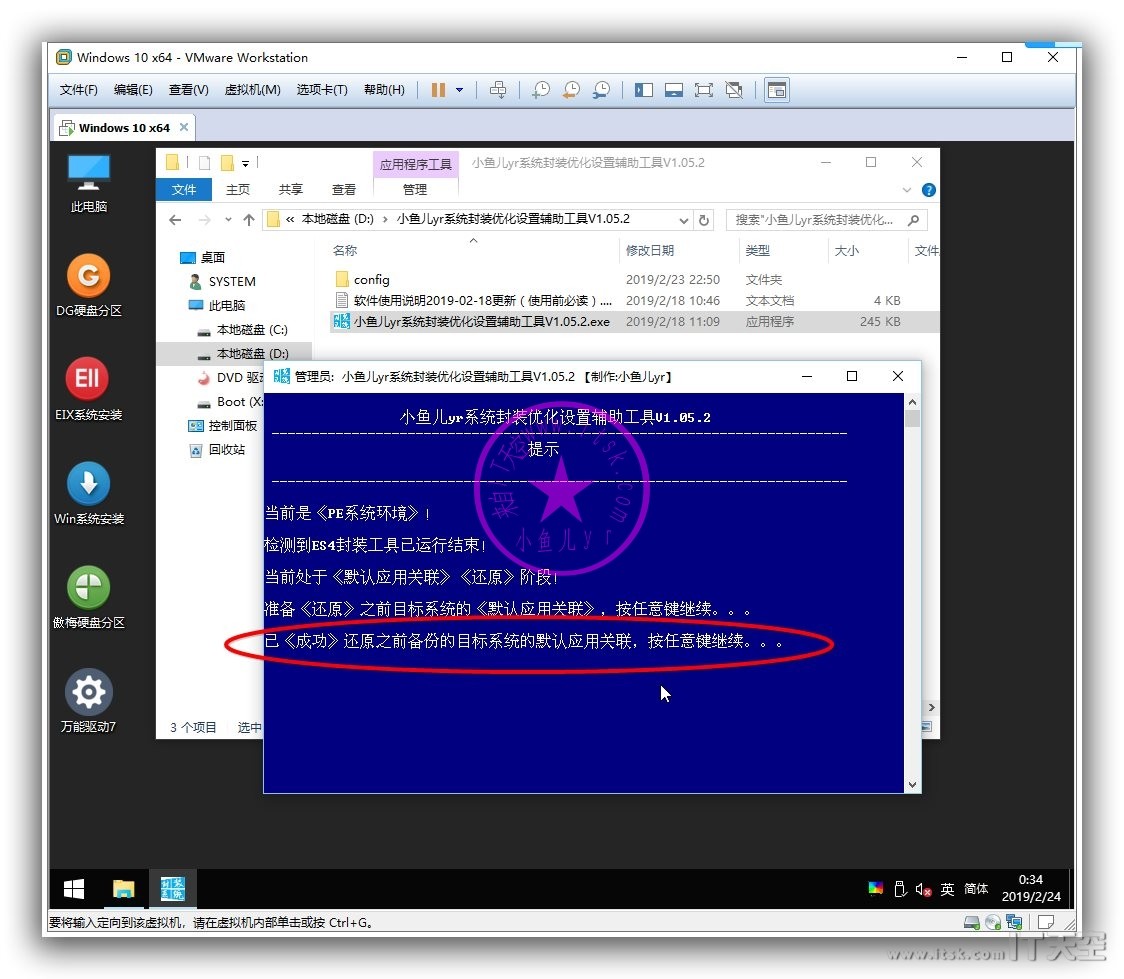
Task: Take a snapshot of the virtual machine
Action: (540, 90)
